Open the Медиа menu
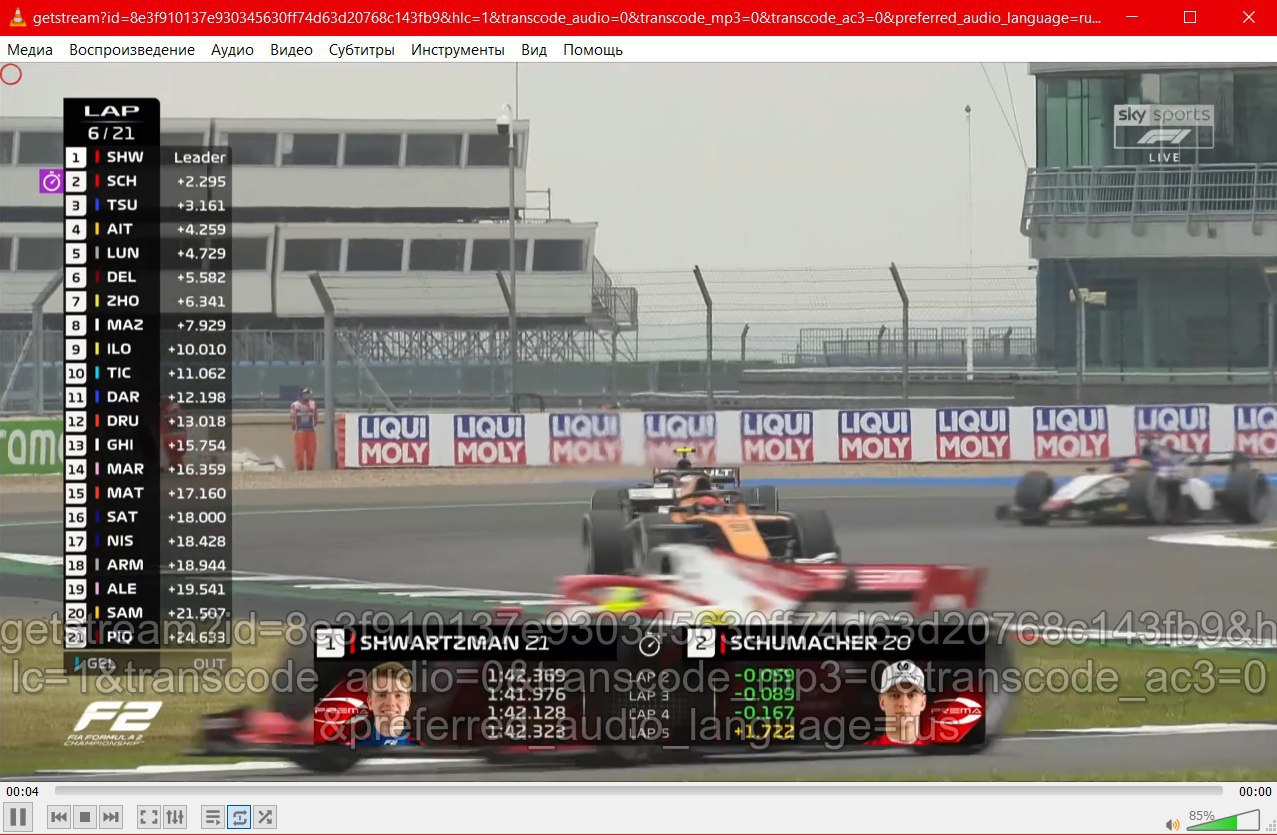1277x835 pixels. tap(30, 49)
